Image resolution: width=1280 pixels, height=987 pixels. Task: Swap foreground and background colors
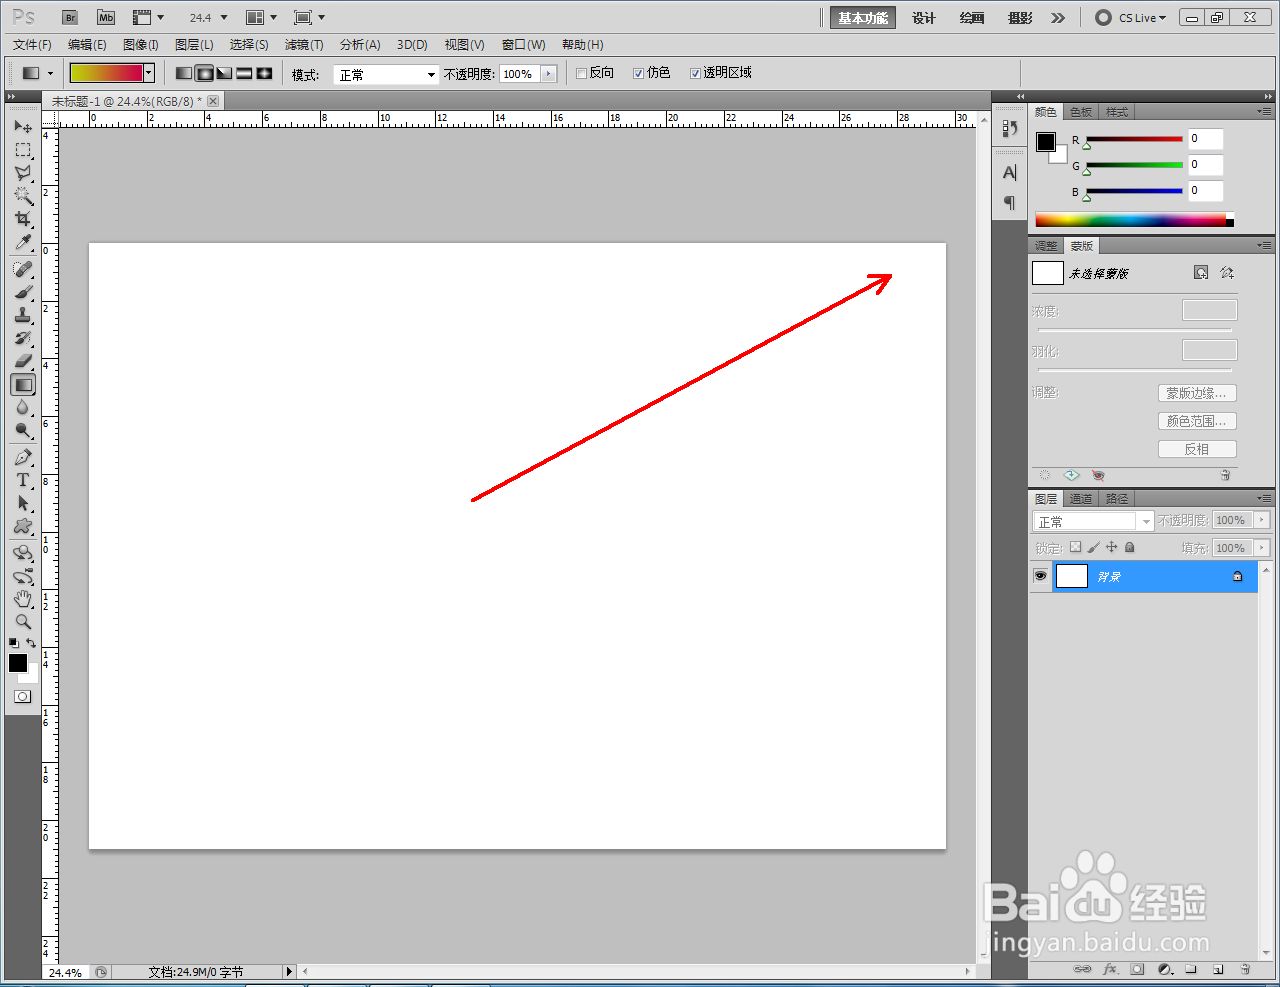pos(32,643)
